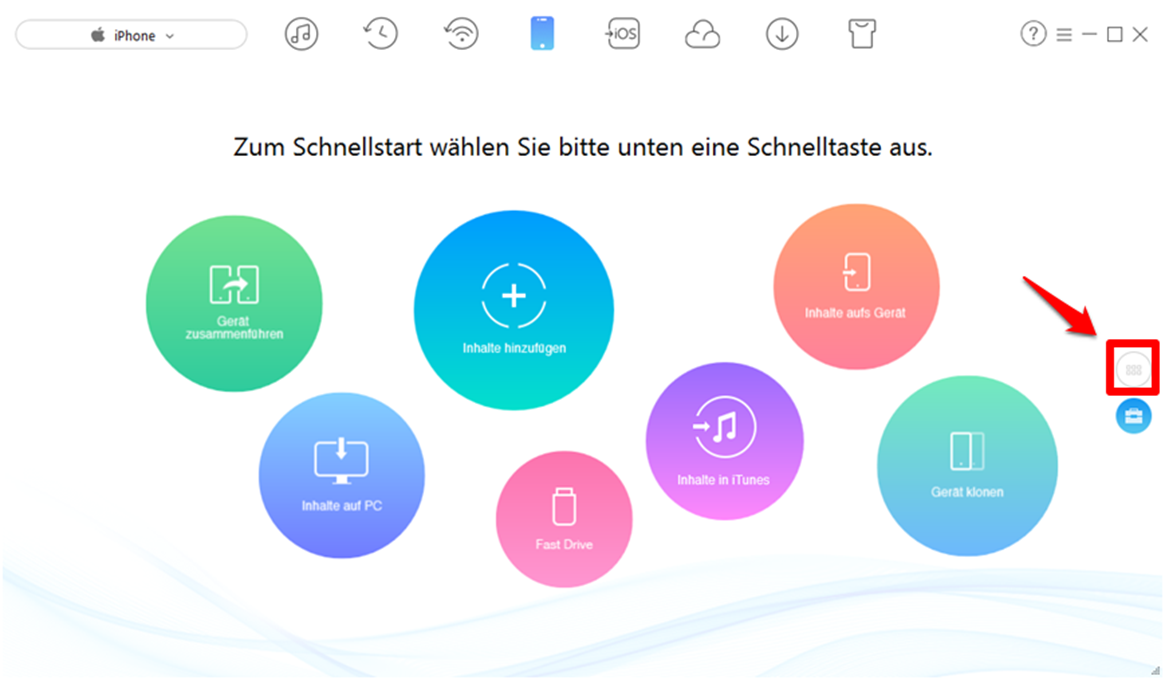Open the iCloud manager cloud icon
Image resolution: width=1164 pixels, height=679 pixels.
tap(702, 34)
